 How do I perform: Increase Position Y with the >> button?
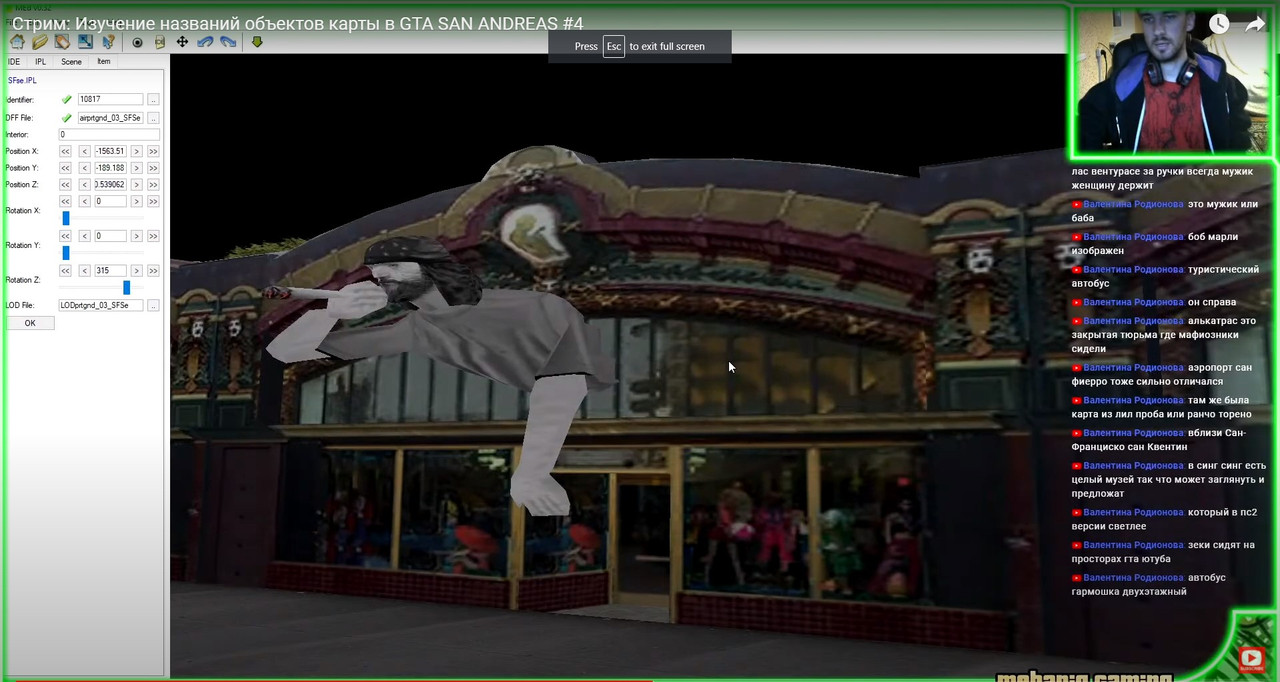pyautogui.click(x=153, y=168)
